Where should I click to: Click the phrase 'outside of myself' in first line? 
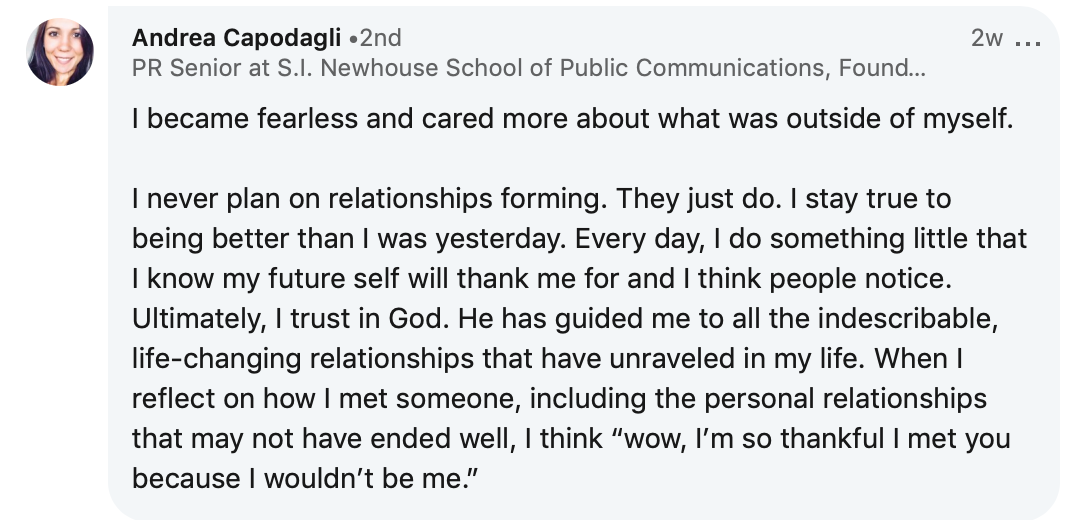(x=898, y=120)
